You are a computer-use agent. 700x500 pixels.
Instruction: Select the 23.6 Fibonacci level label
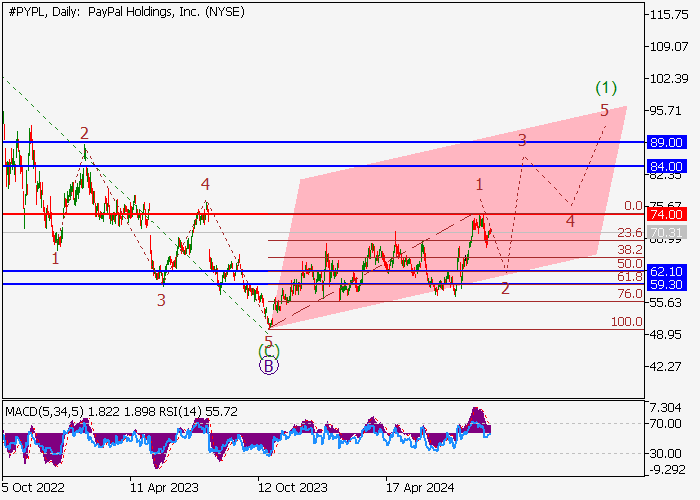pyautogui.click(x=628, y=232)
